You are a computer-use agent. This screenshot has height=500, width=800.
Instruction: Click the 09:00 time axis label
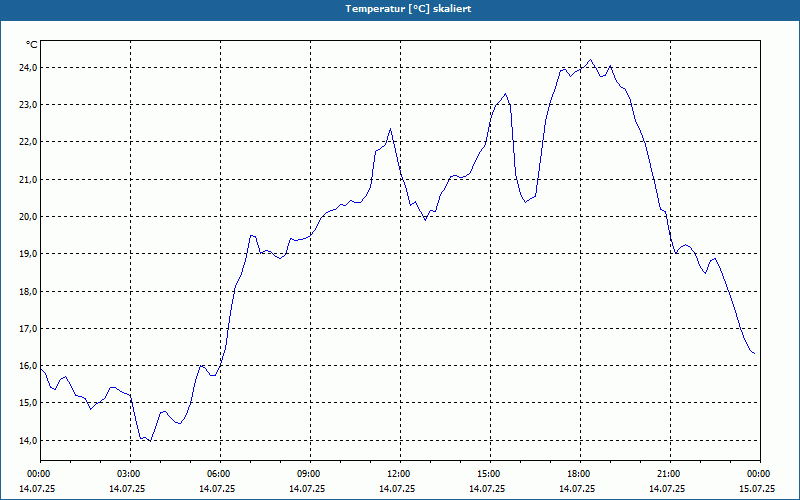[311, 474]
